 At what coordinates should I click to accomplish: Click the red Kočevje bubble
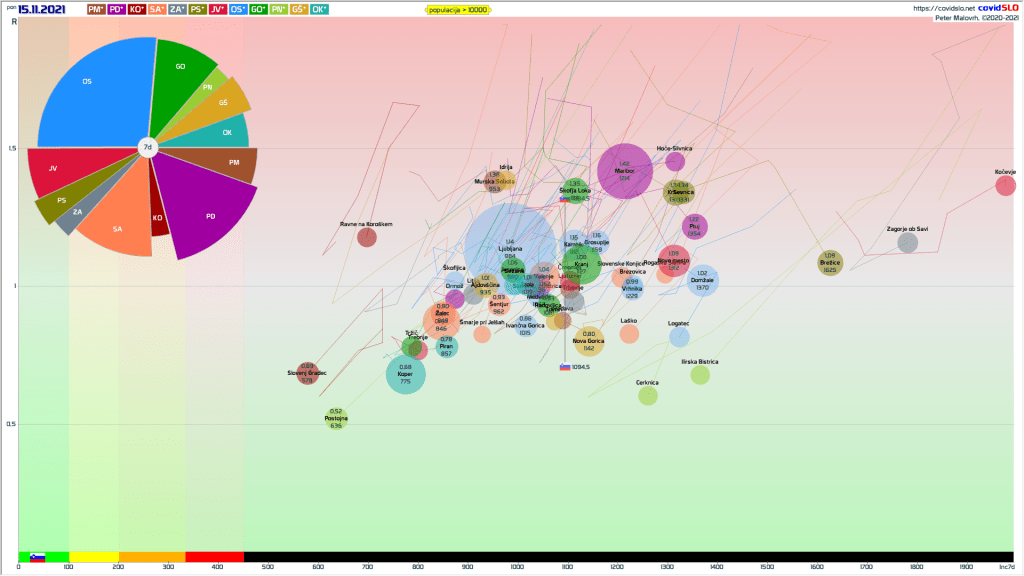tap(1005, 184)
